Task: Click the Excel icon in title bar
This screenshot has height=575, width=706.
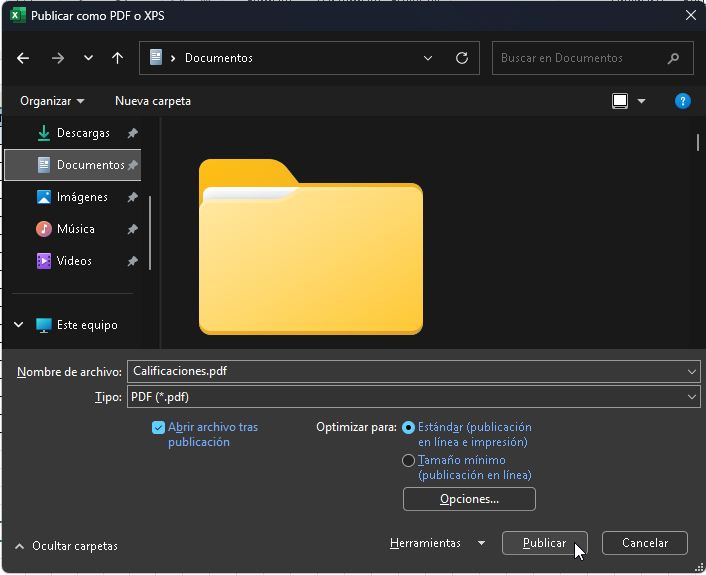Action: pos(18,15)
